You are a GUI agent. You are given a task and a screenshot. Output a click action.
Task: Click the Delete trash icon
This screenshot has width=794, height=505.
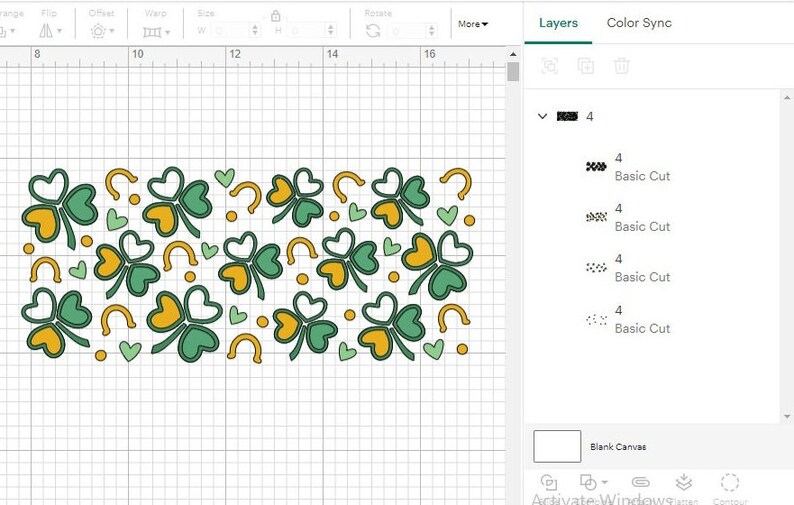(x=621, y=66)
